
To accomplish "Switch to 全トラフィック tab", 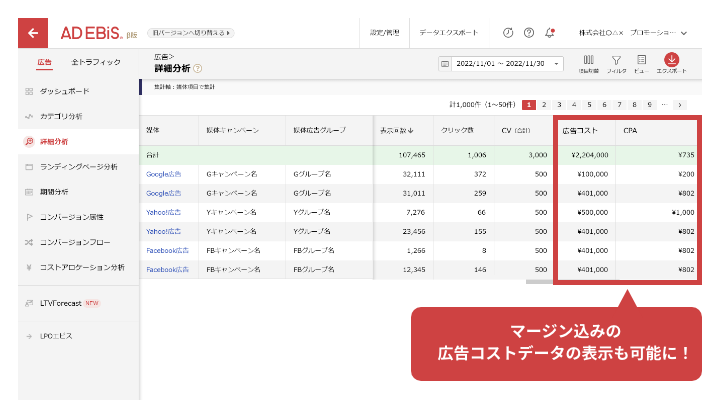I will click(x=96, y=62).
